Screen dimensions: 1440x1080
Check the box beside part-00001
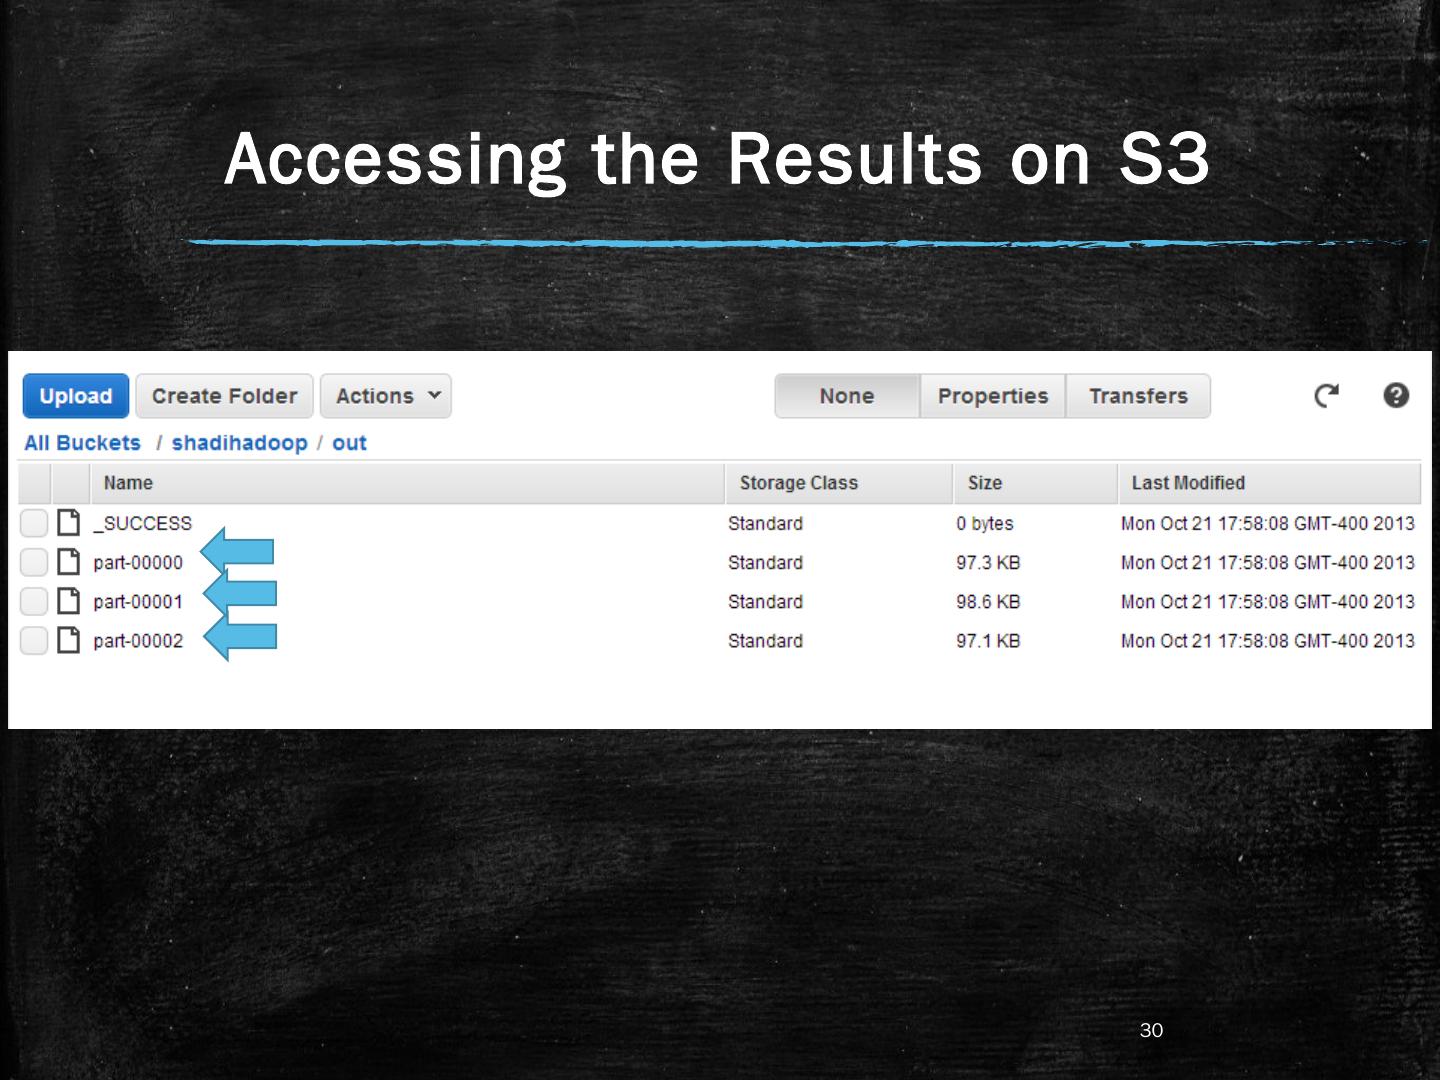point(34,601)
